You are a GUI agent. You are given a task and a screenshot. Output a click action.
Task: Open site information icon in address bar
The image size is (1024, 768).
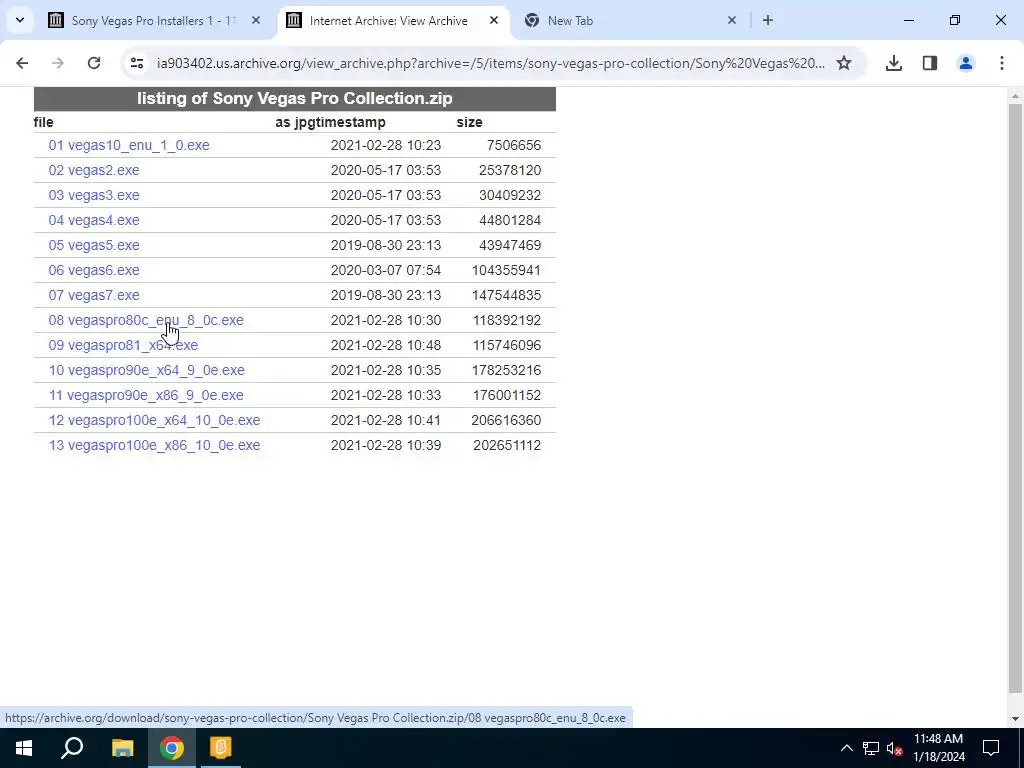pos(136,63)
